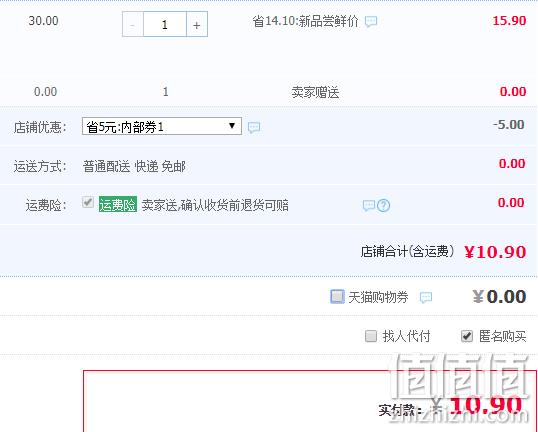538x432 pixels.
Task: Click the 店铺合计 total ¥10.90
Action: click(495, 252)
